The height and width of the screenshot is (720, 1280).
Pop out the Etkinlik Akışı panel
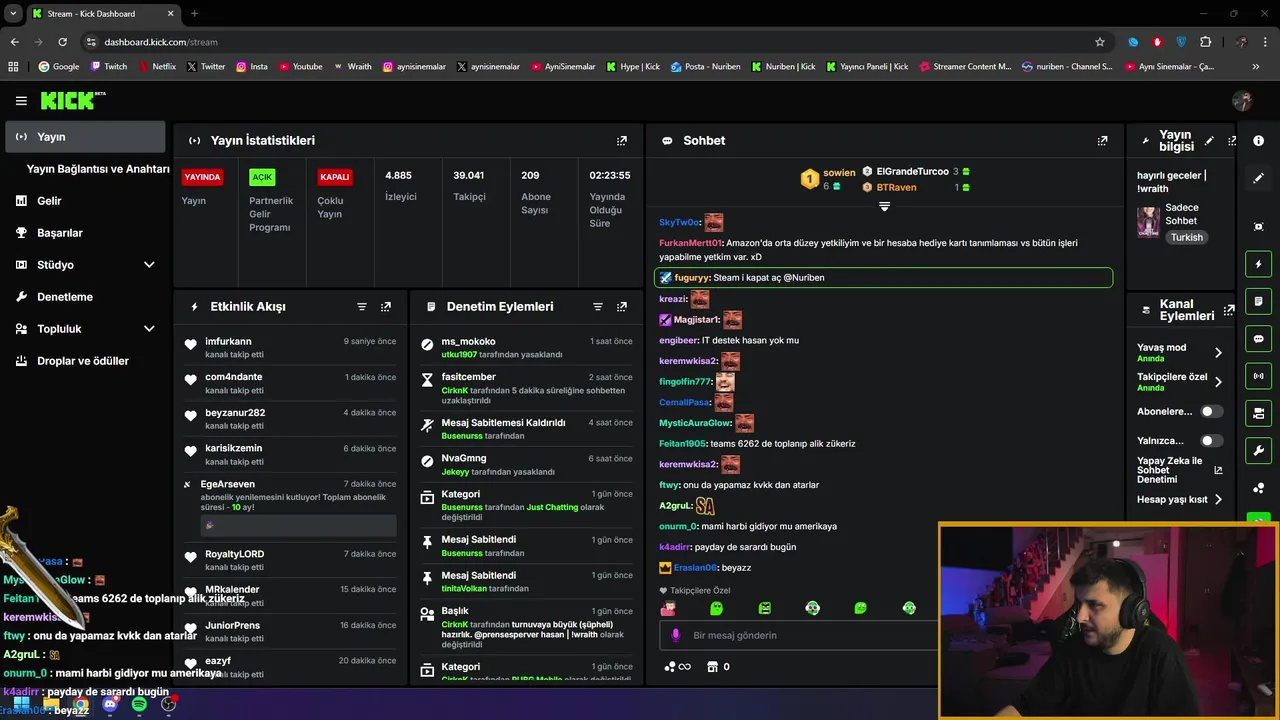[386, 307]
